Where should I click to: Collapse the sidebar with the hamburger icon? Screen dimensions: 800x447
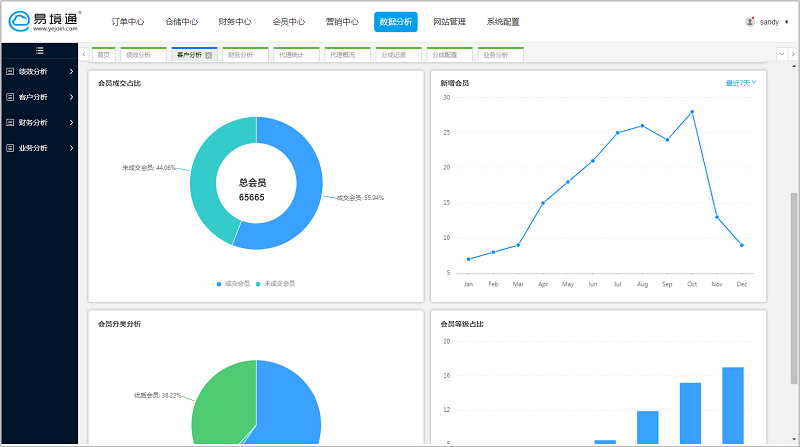pyautogui.click(x=39, y=50)
